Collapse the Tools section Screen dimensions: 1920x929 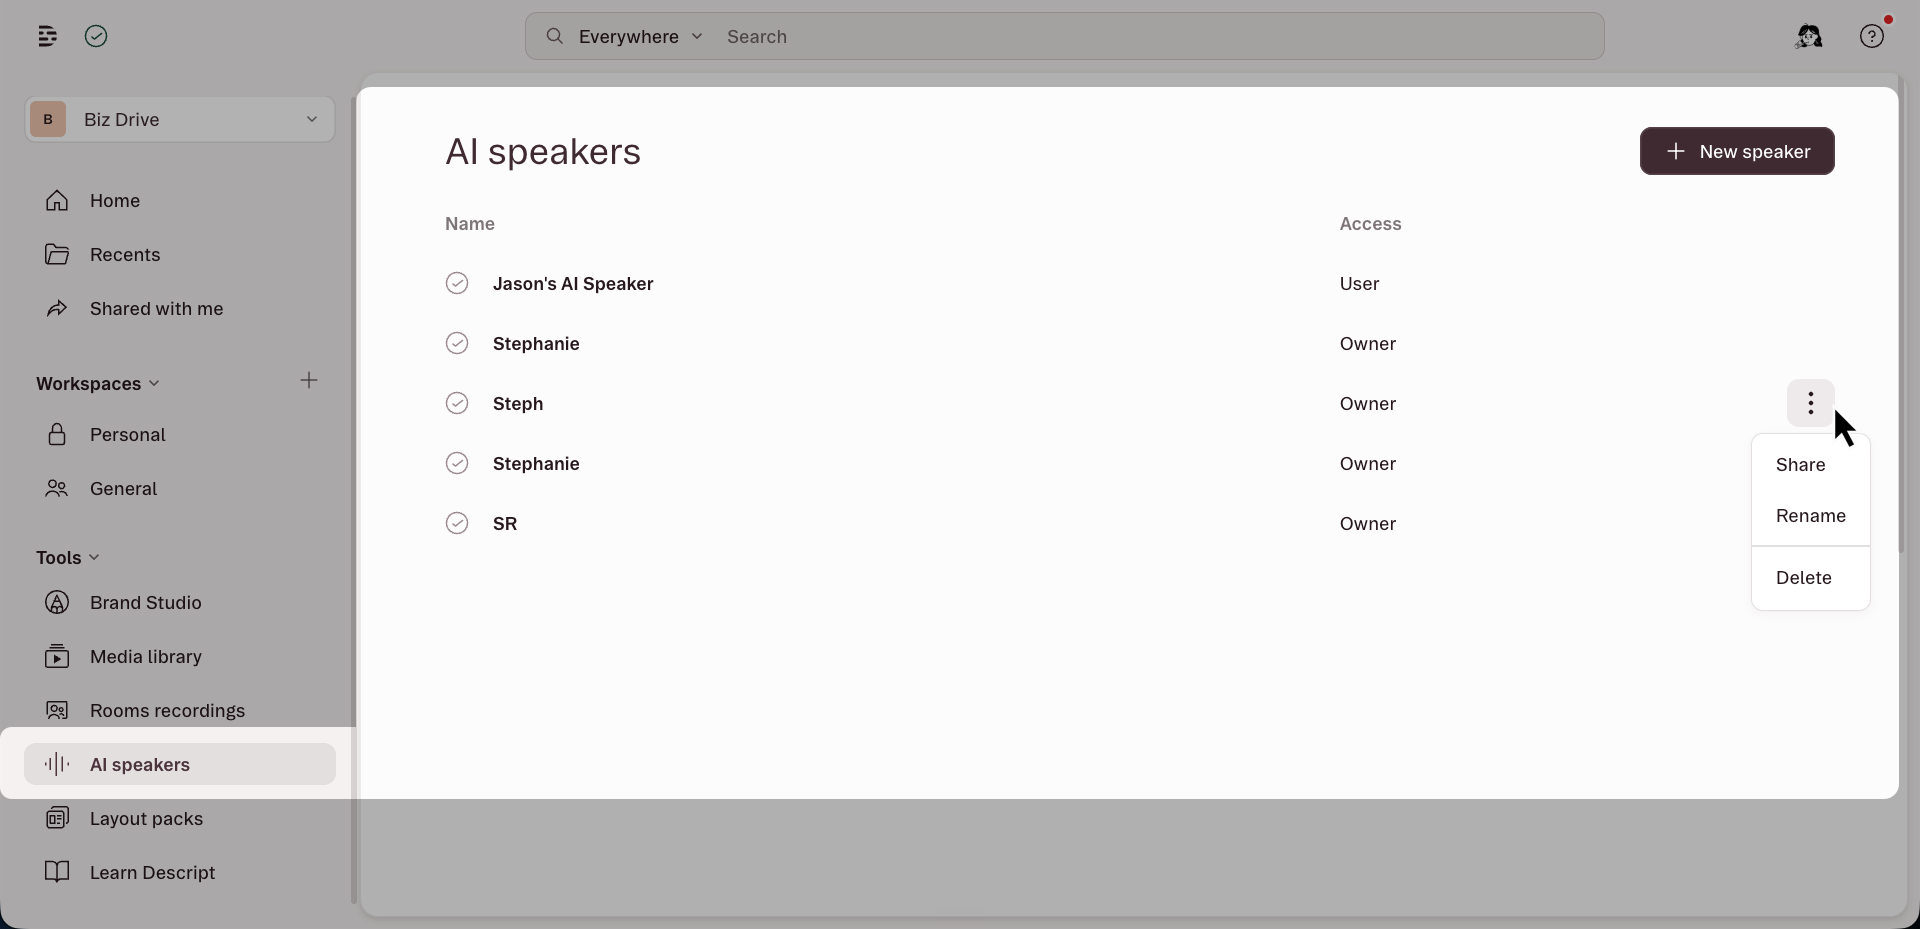[x=68, y=557]
